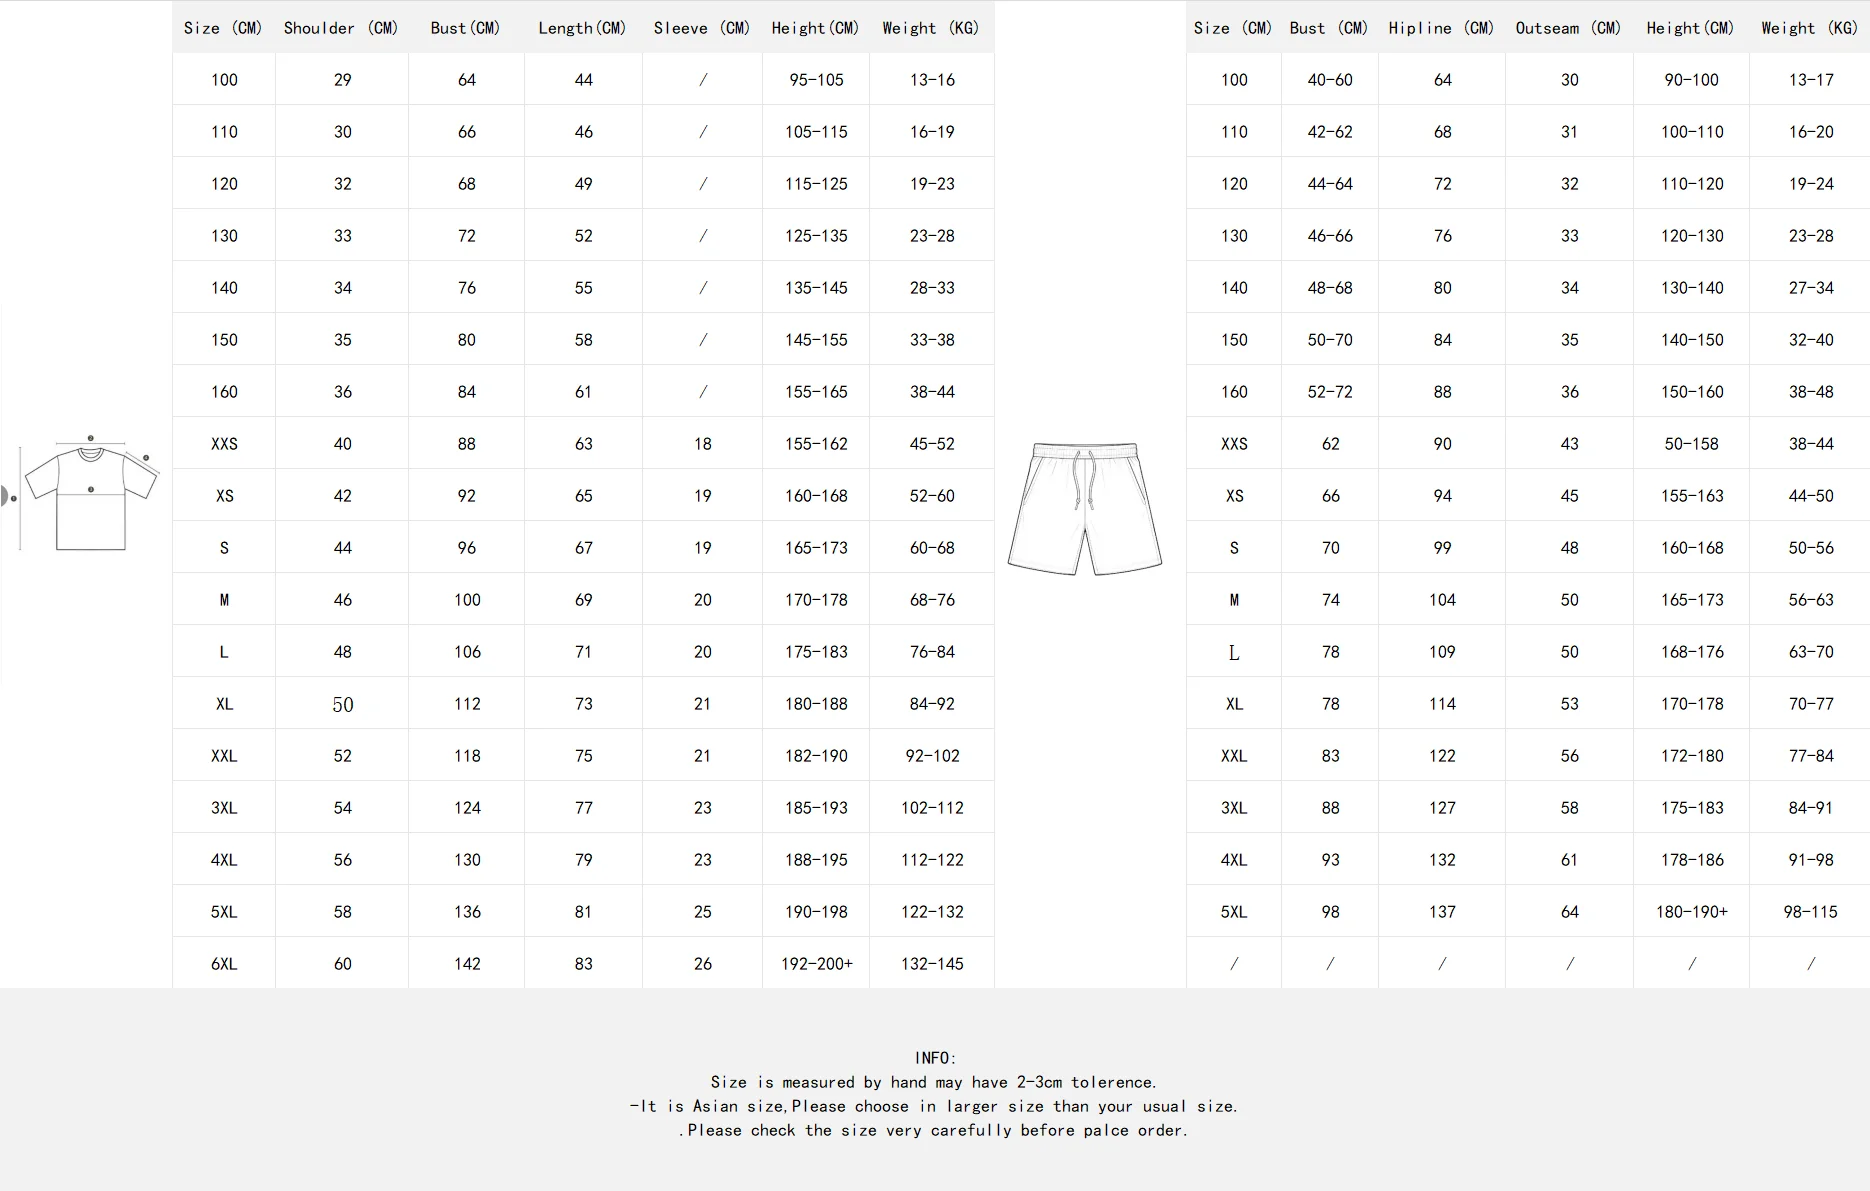Click bust value 142 for 6XL

(467, 964)
